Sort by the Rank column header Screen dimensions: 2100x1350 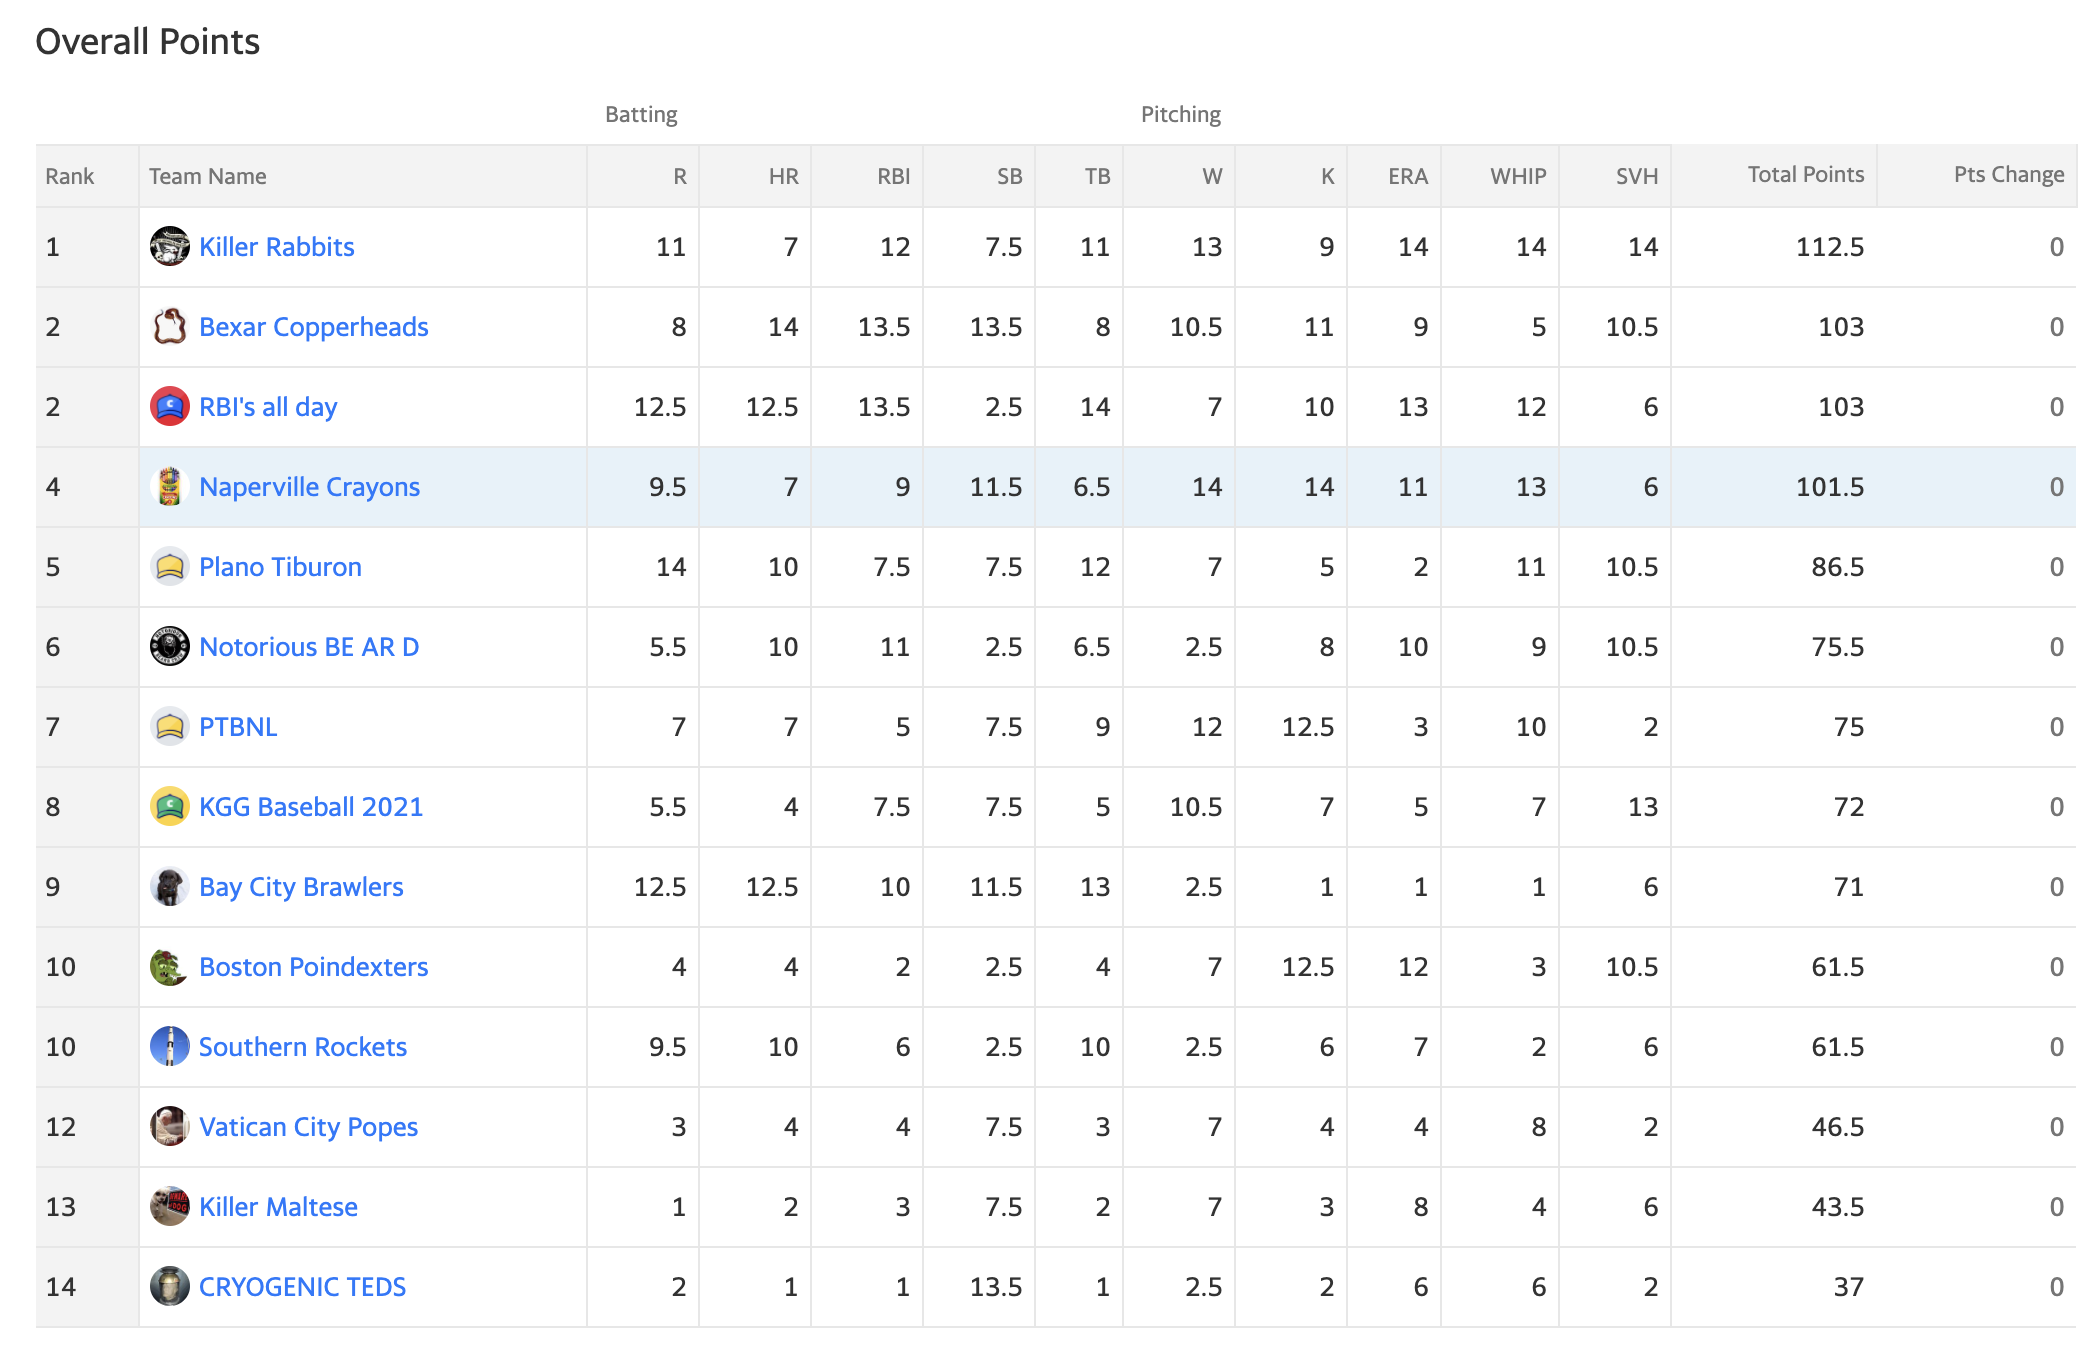point(70,177)
